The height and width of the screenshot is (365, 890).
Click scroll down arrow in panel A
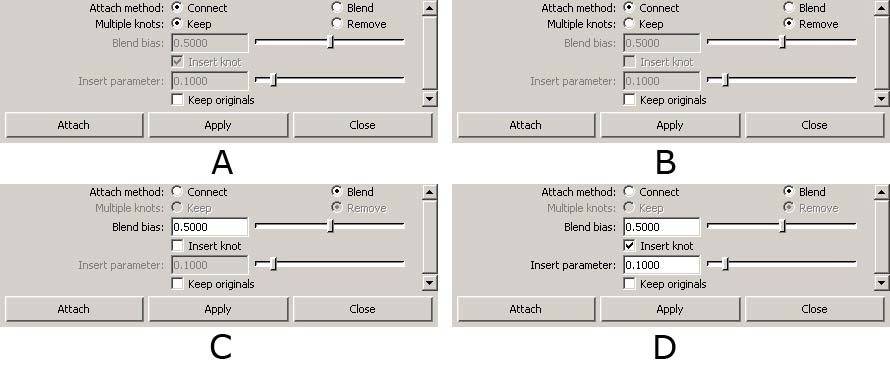[430, 99]
